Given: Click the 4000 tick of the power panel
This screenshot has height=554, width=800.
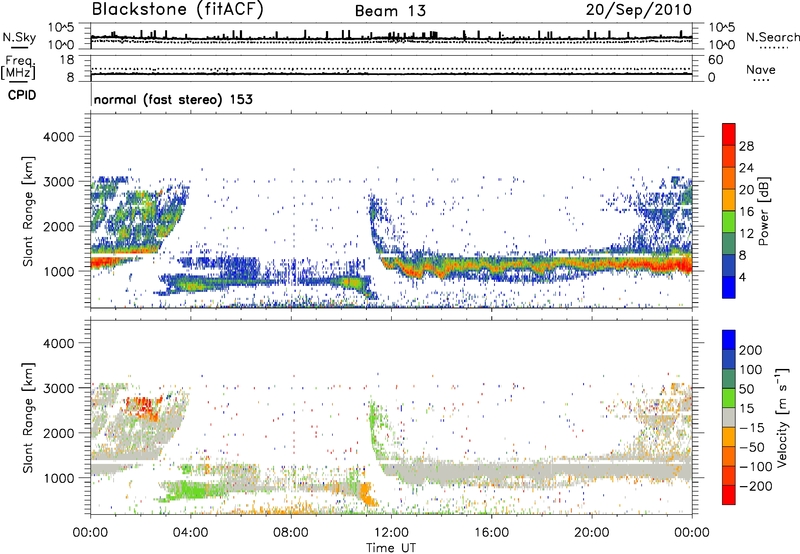Looking at the screenshot, I should [59, 137].
